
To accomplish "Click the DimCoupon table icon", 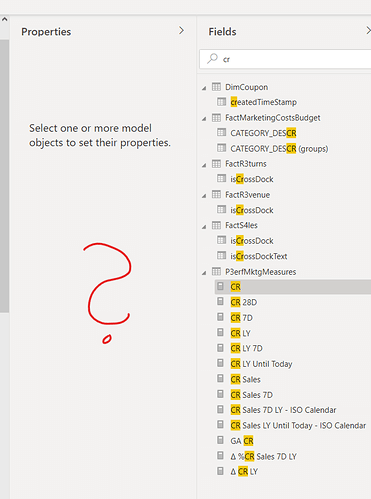I will point(216,87).
